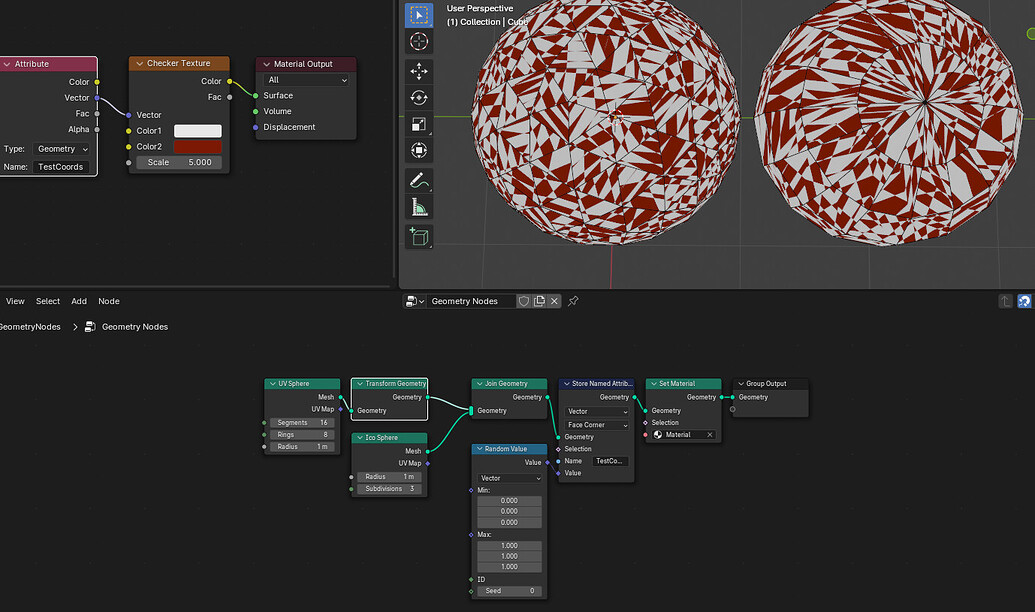Open the View menu in the node editor
1035x612 pixels.
[15, 301]
